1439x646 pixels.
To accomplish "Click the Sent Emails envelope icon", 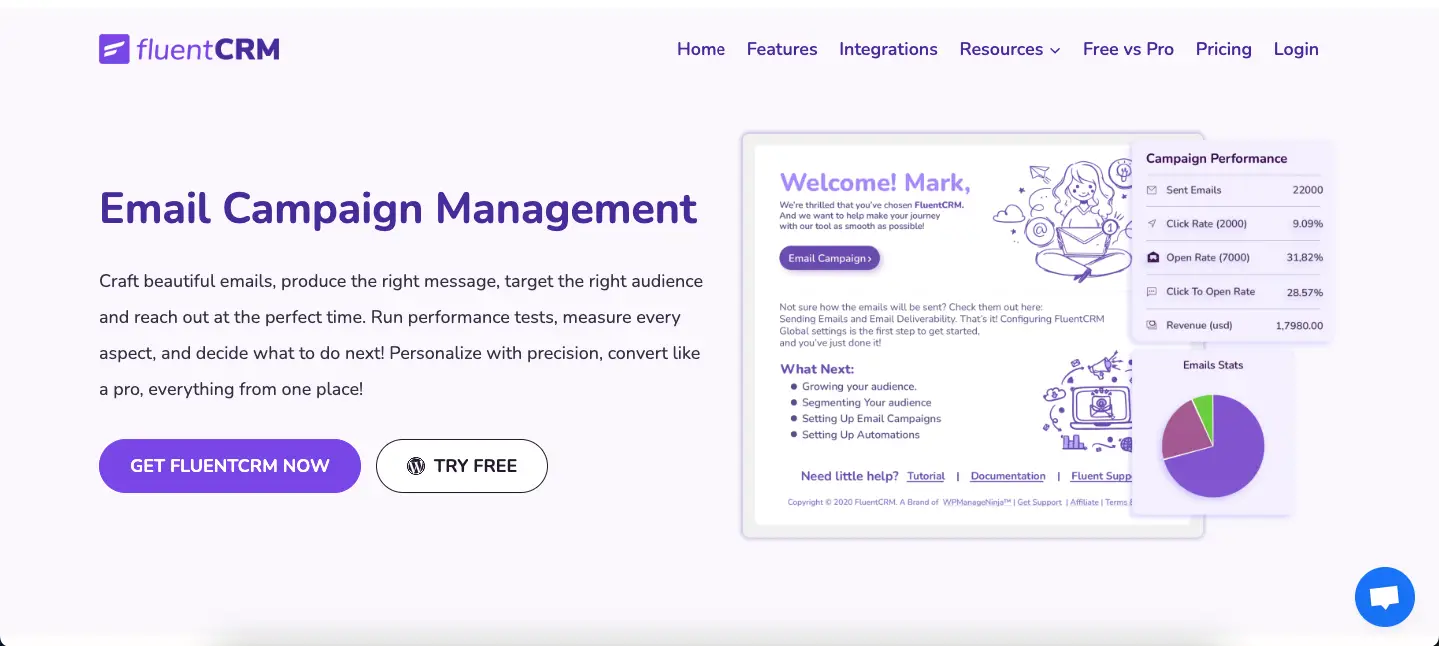I will tap(1152, 190).
